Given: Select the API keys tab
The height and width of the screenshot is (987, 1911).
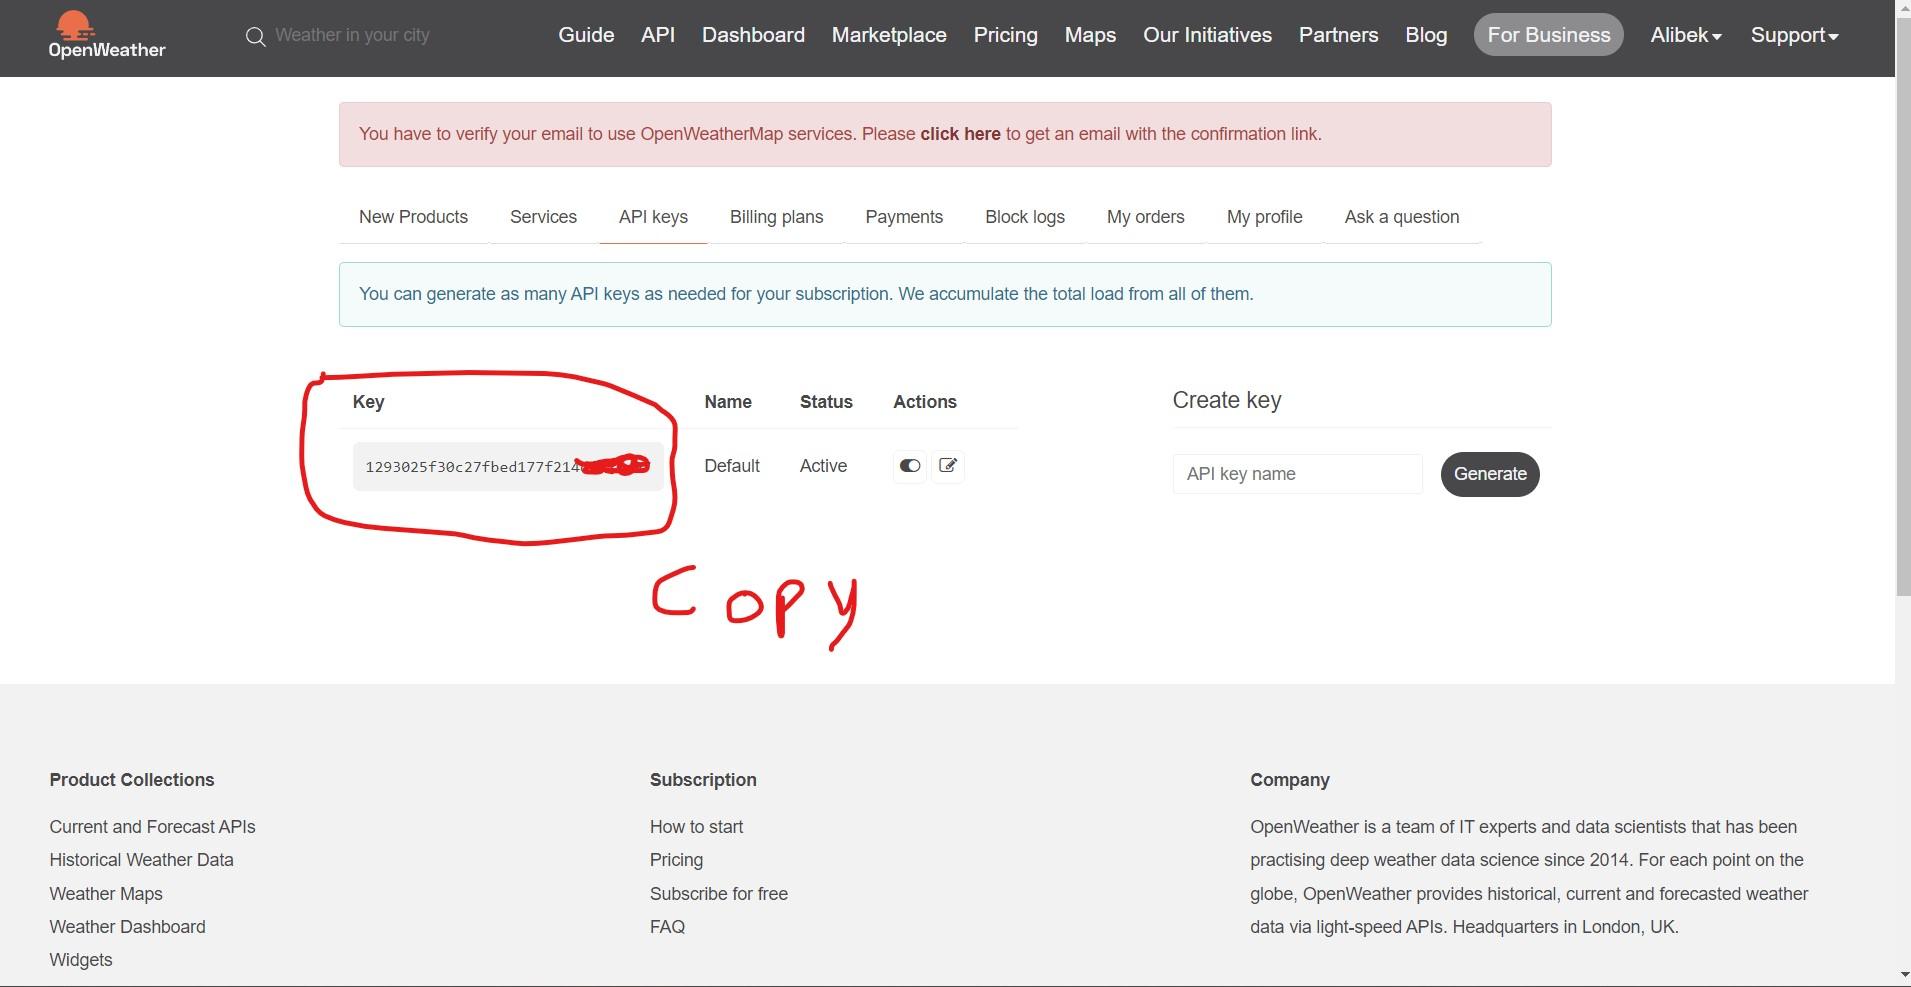Looking at the screenshot, I should click(653, 217).
